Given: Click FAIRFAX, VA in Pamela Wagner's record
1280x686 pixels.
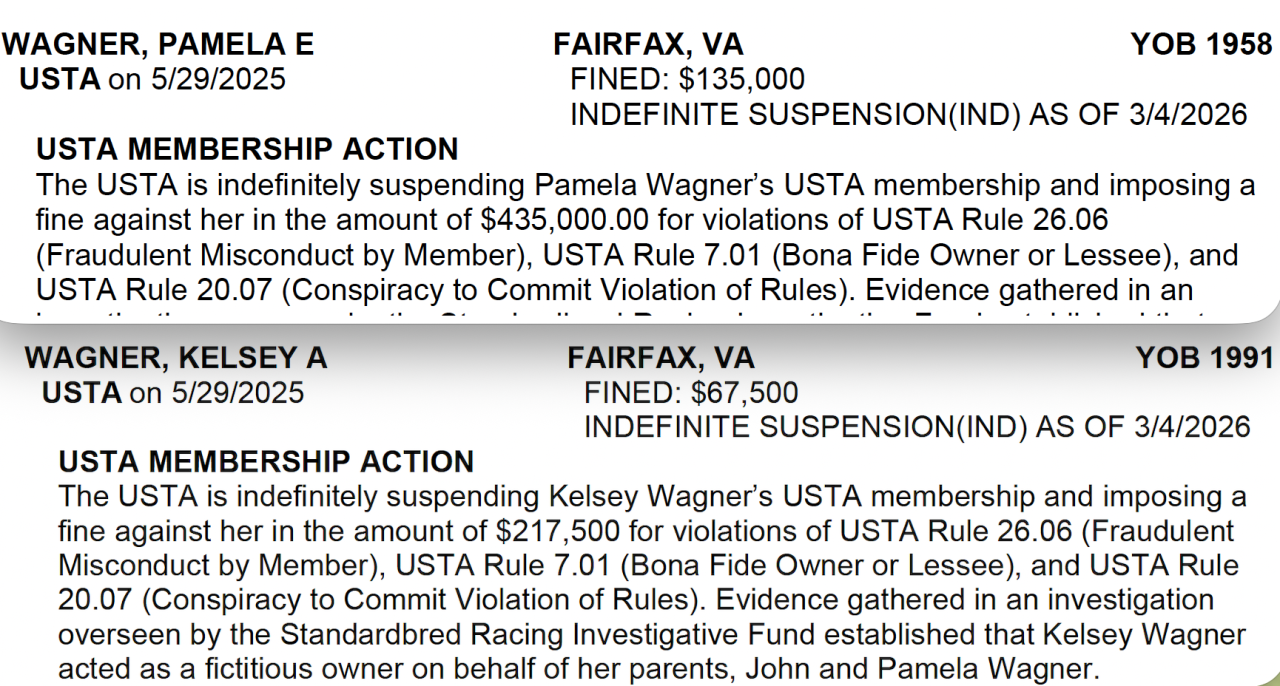Looking at the screenshot, I should (648, 44).
